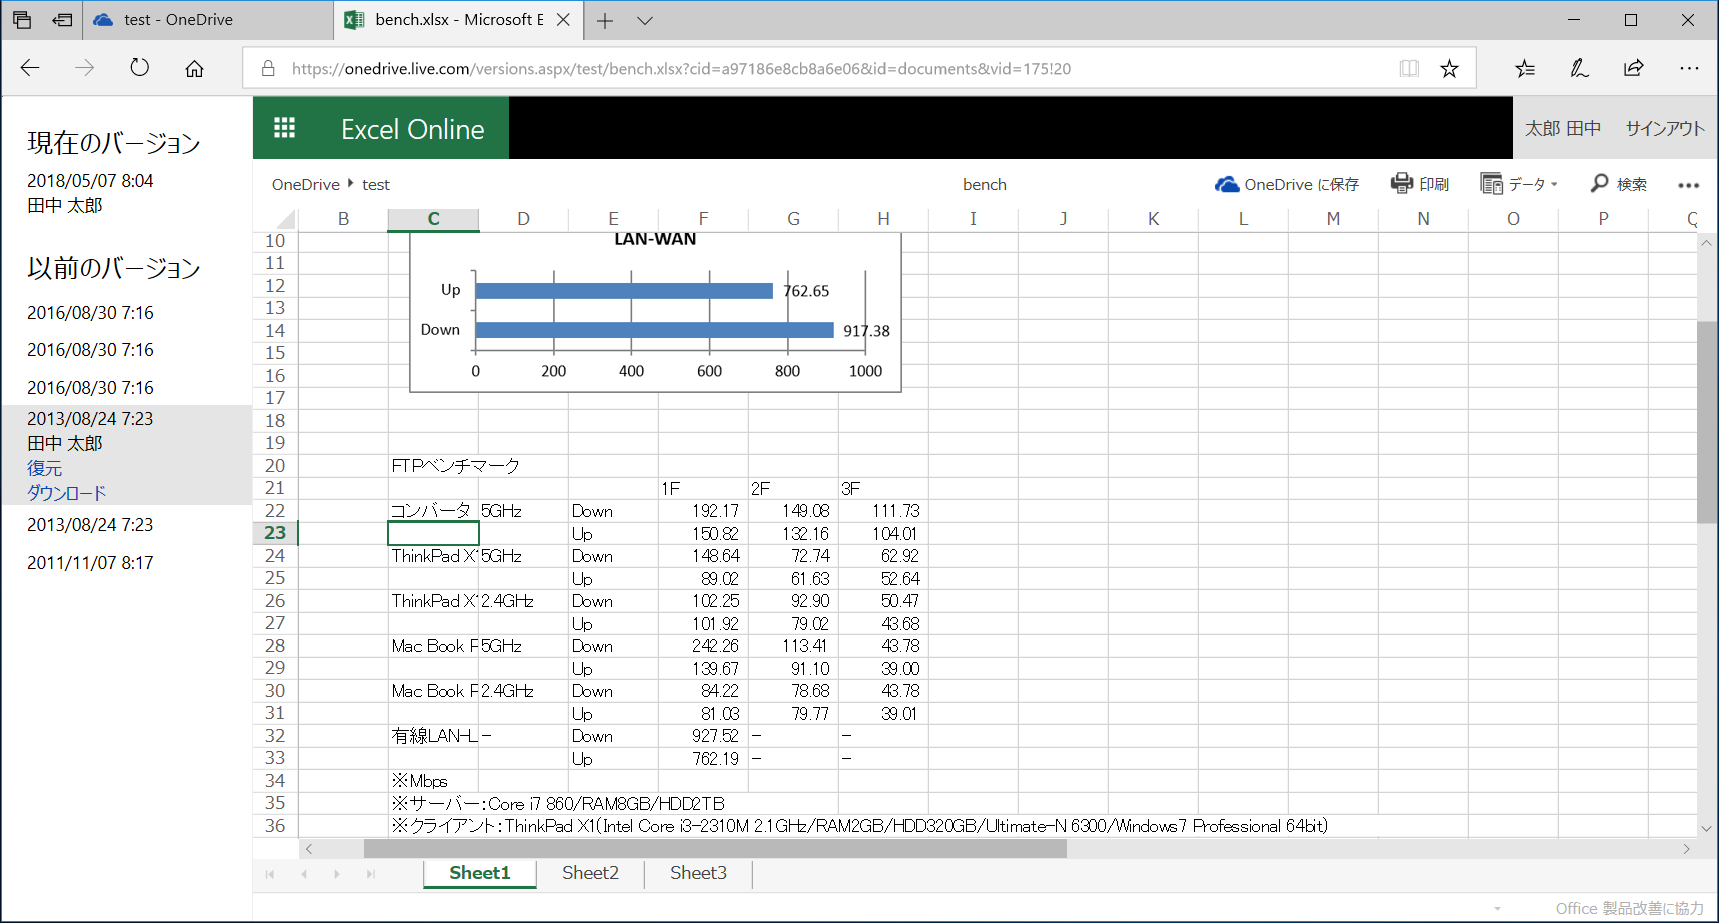Screen dimensions: 1719x923
Task: Download this version with ダウンロード
Action: coord(66,493)
